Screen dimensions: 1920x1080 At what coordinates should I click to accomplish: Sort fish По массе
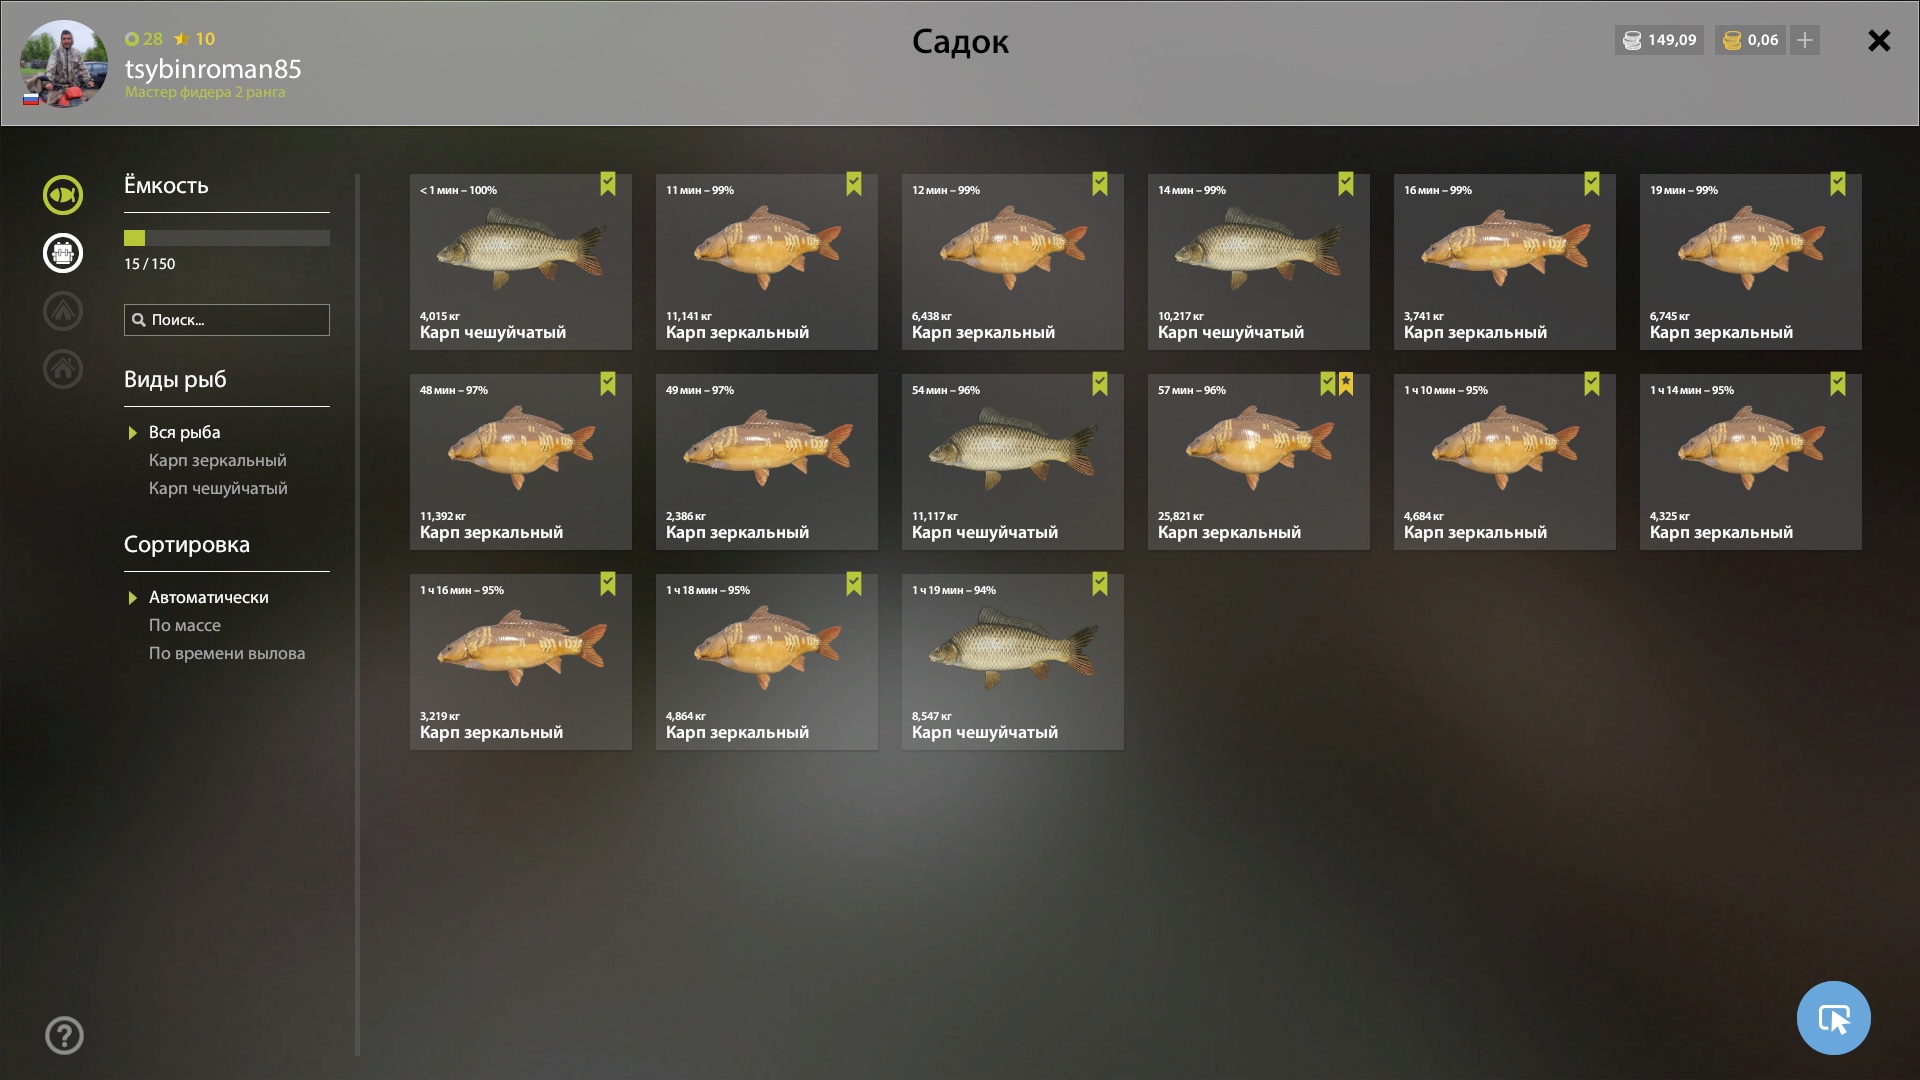[185, 625]
